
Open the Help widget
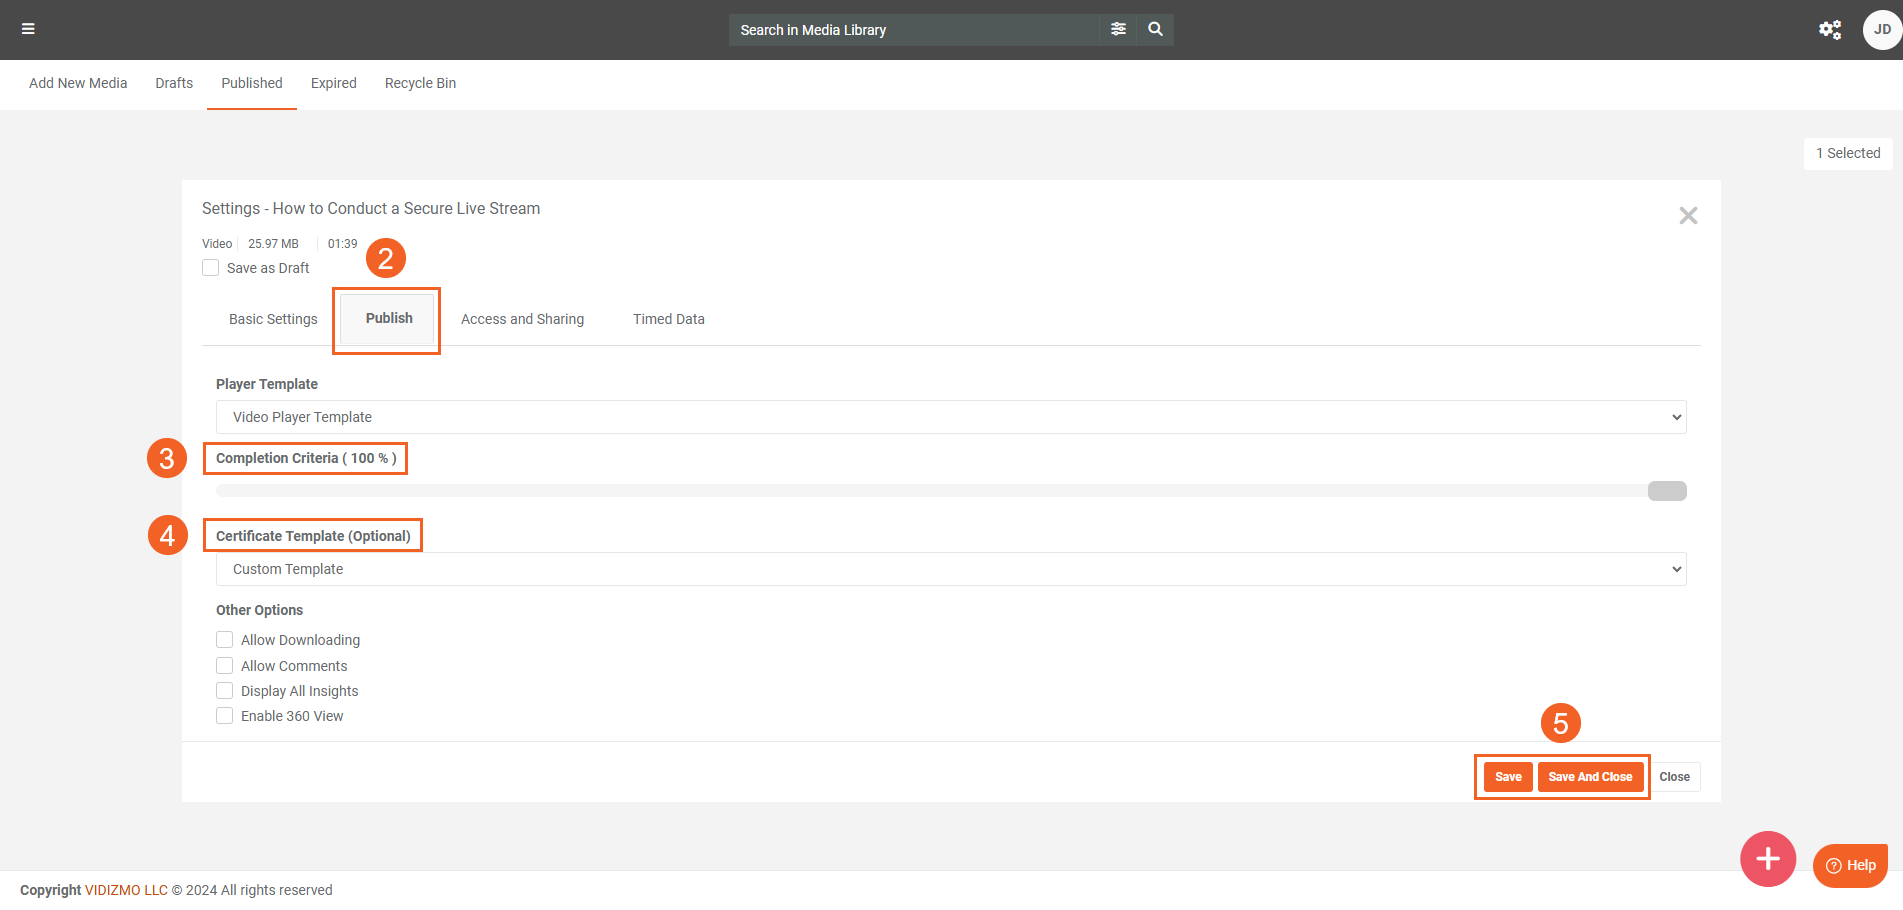click(1850, 865)
